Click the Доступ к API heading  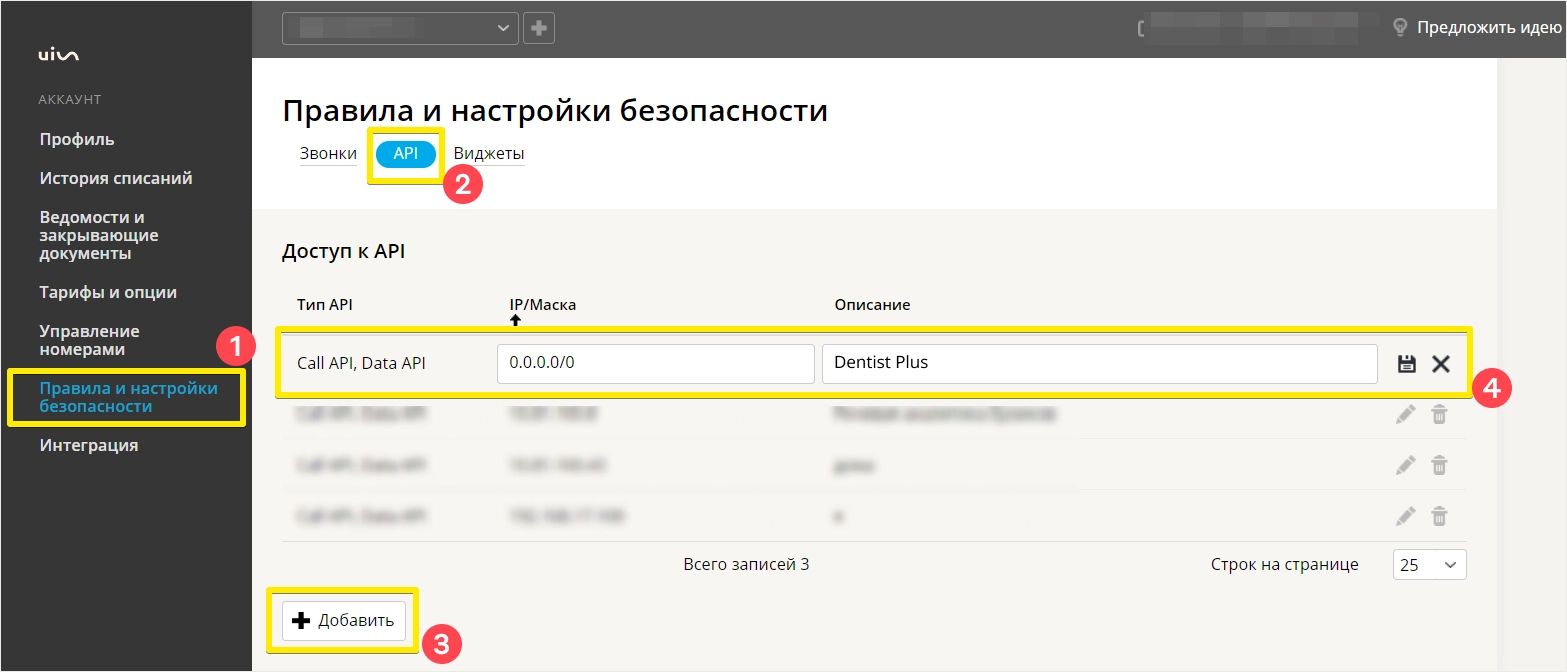click(343, 252)
